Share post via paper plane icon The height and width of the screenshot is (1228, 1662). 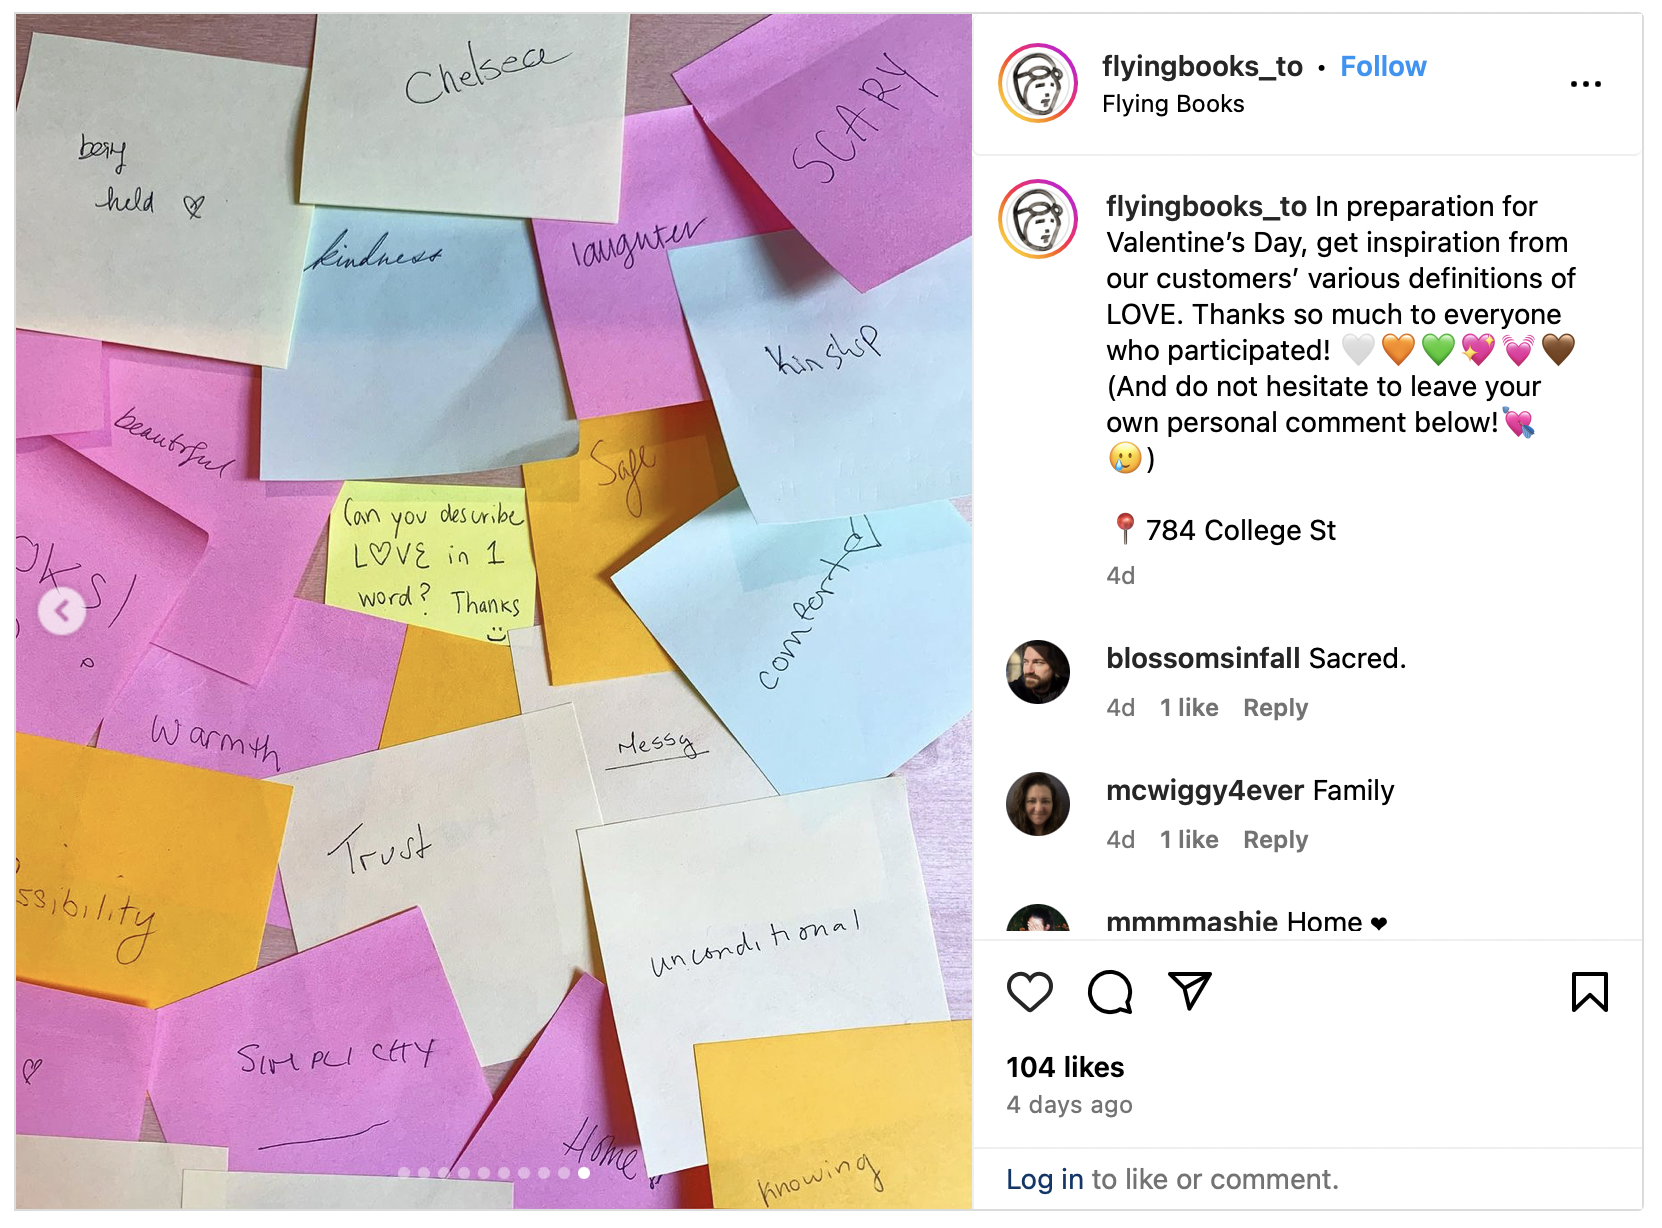pyautogui.click(x=1190, y=990)
